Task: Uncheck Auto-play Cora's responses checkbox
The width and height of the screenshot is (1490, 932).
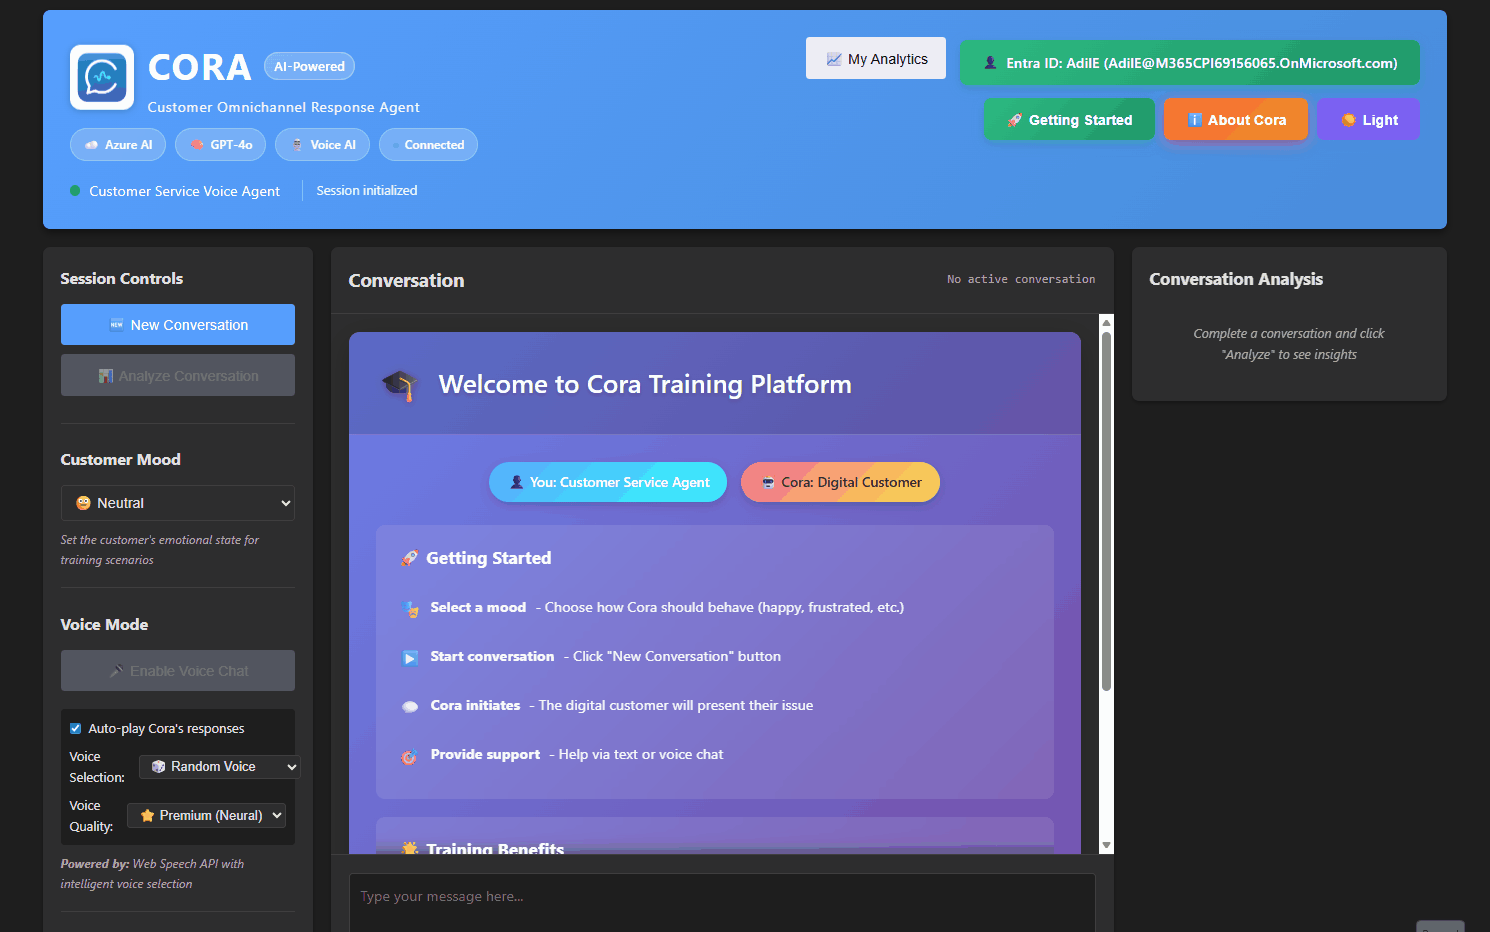Action: (76, 728)
